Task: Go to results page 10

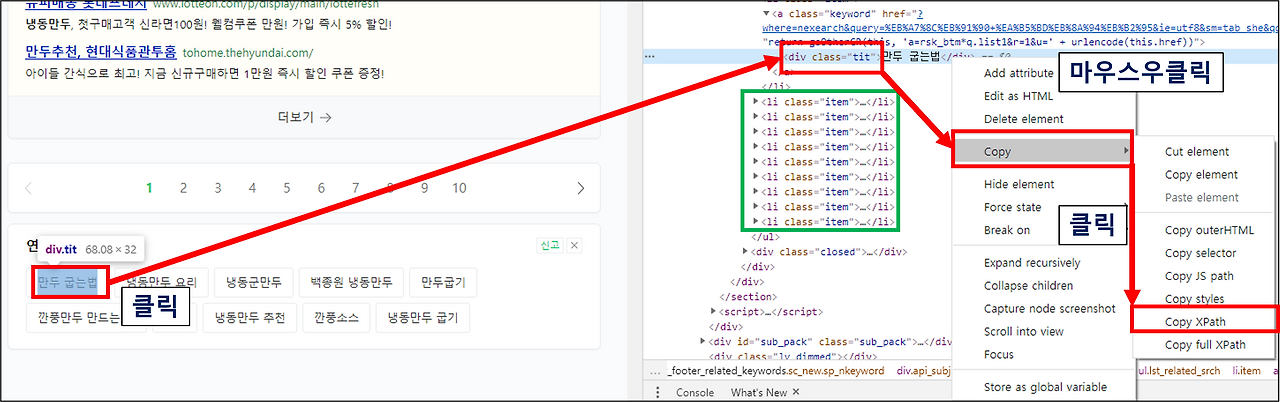Action: pyautogui.click(x=459, y=188)
